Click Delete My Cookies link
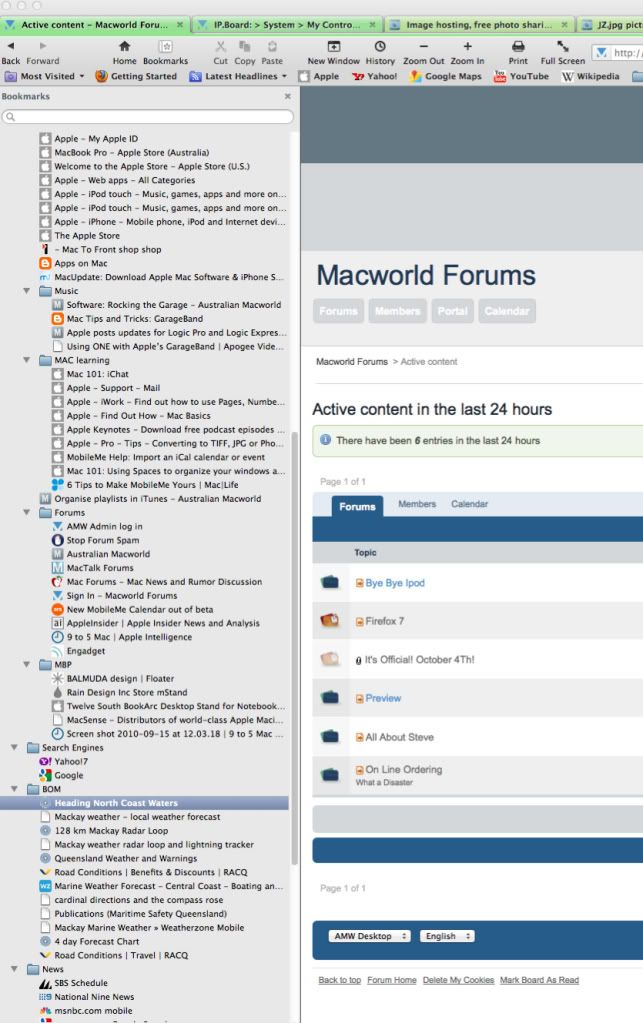The height and width of the screenshot is (1023, 643). tap(458, 980)
